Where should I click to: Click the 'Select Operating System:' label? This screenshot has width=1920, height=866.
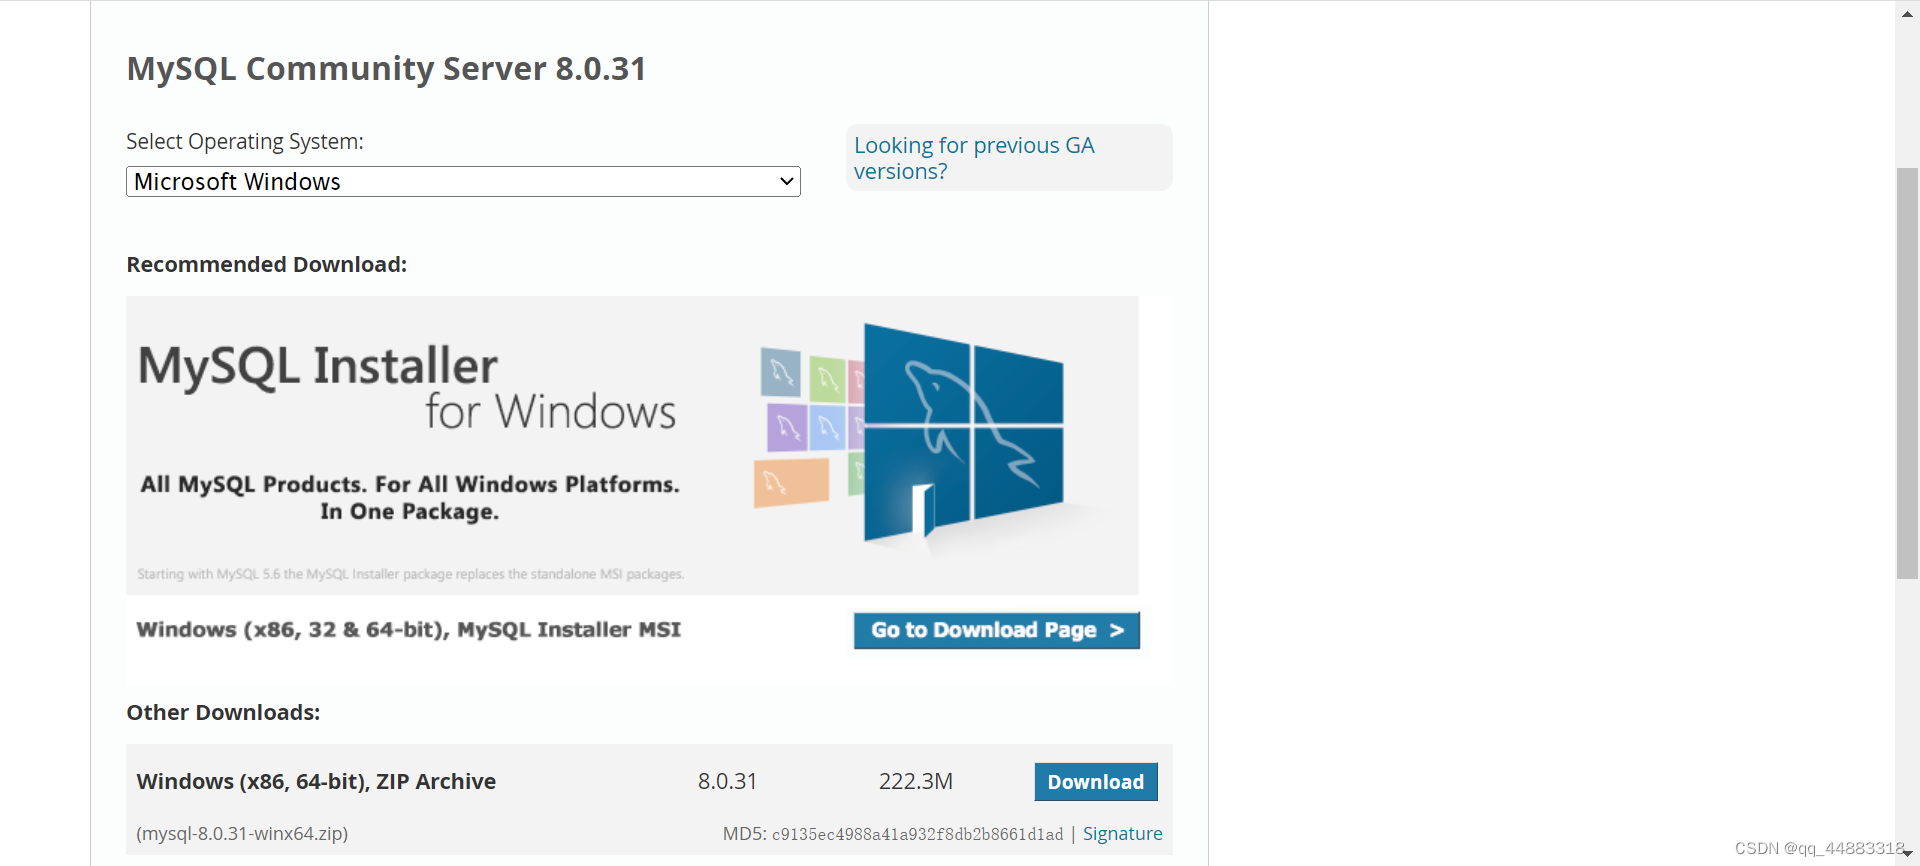[245, 141]
